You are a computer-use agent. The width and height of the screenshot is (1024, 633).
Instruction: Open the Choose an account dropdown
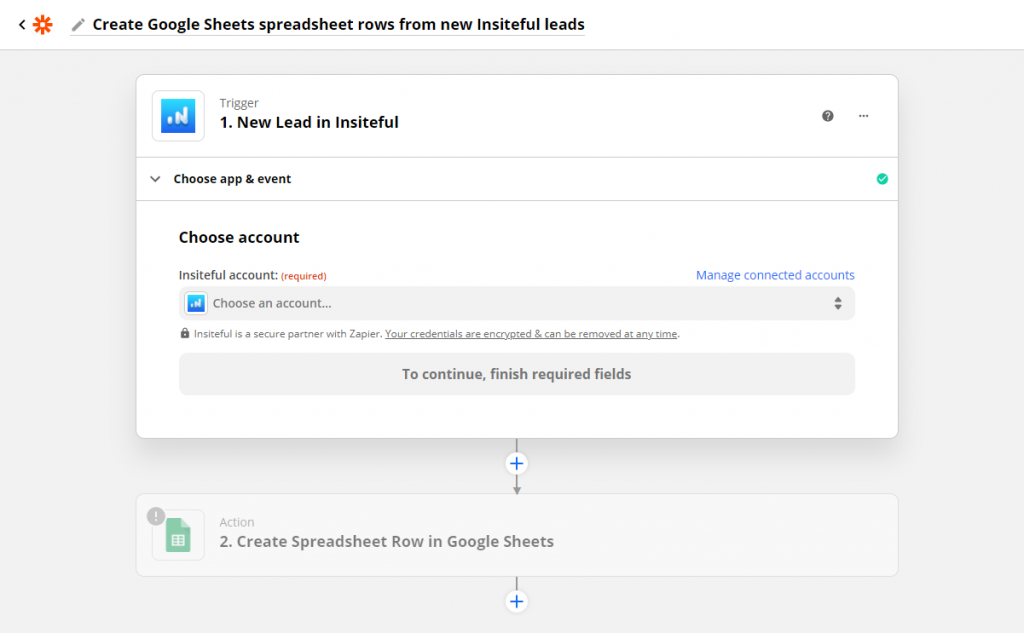point(517,303)
